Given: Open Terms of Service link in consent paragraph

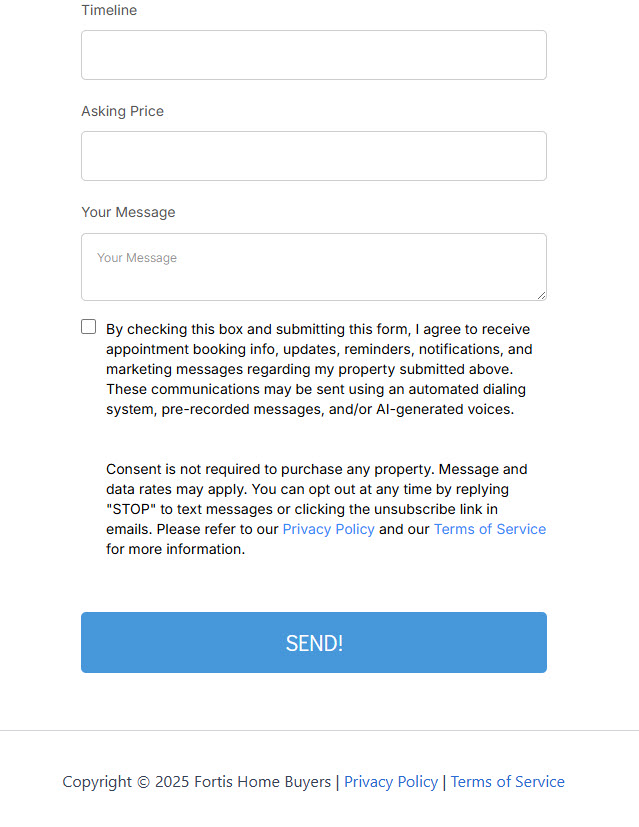Looking at the screenshot, I should tap(489, 529).
